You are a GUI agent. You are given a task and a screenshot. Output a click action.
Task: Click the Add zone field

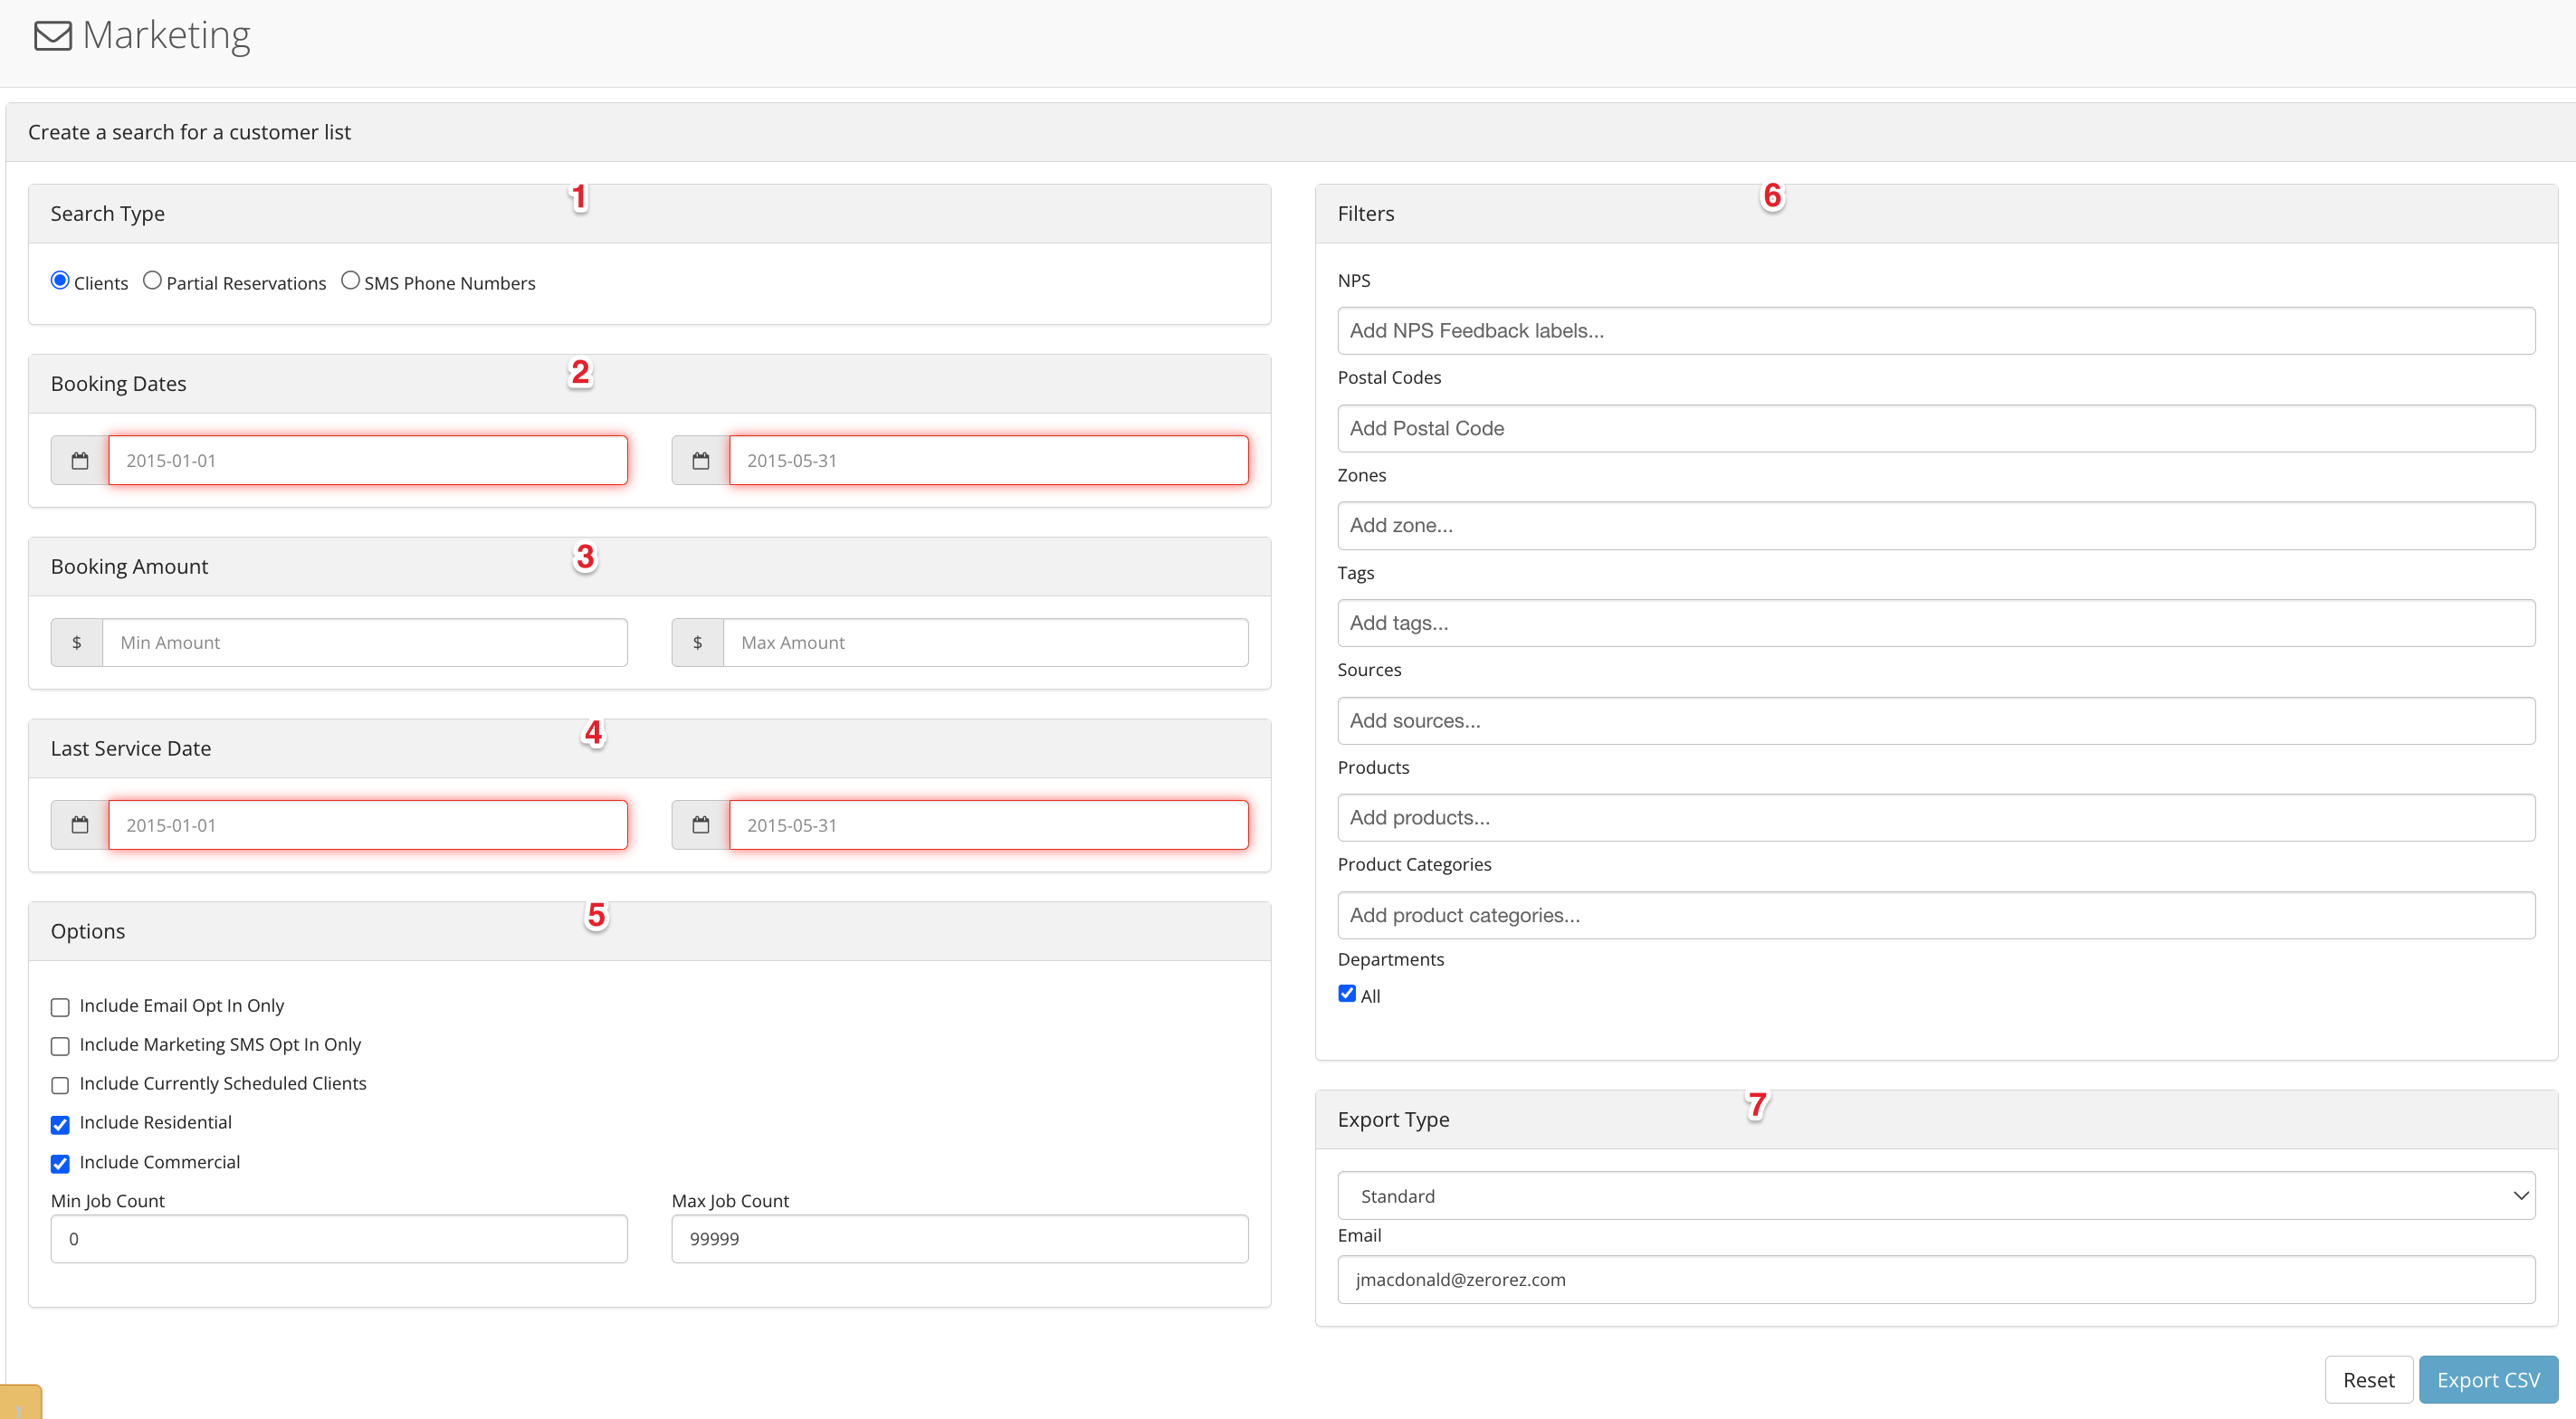tap(1936, 525)
